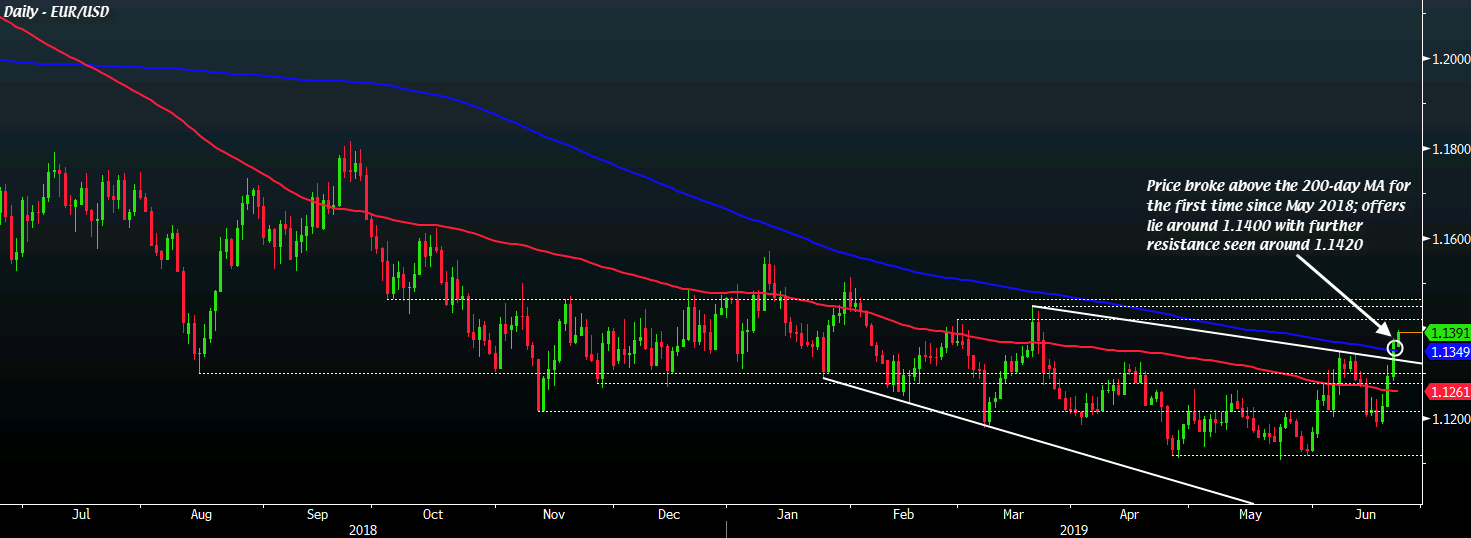The height and width of the screenshot is (538, 1471).
Task: Click the Oct month label on time axis
Action: coord(433,515)
